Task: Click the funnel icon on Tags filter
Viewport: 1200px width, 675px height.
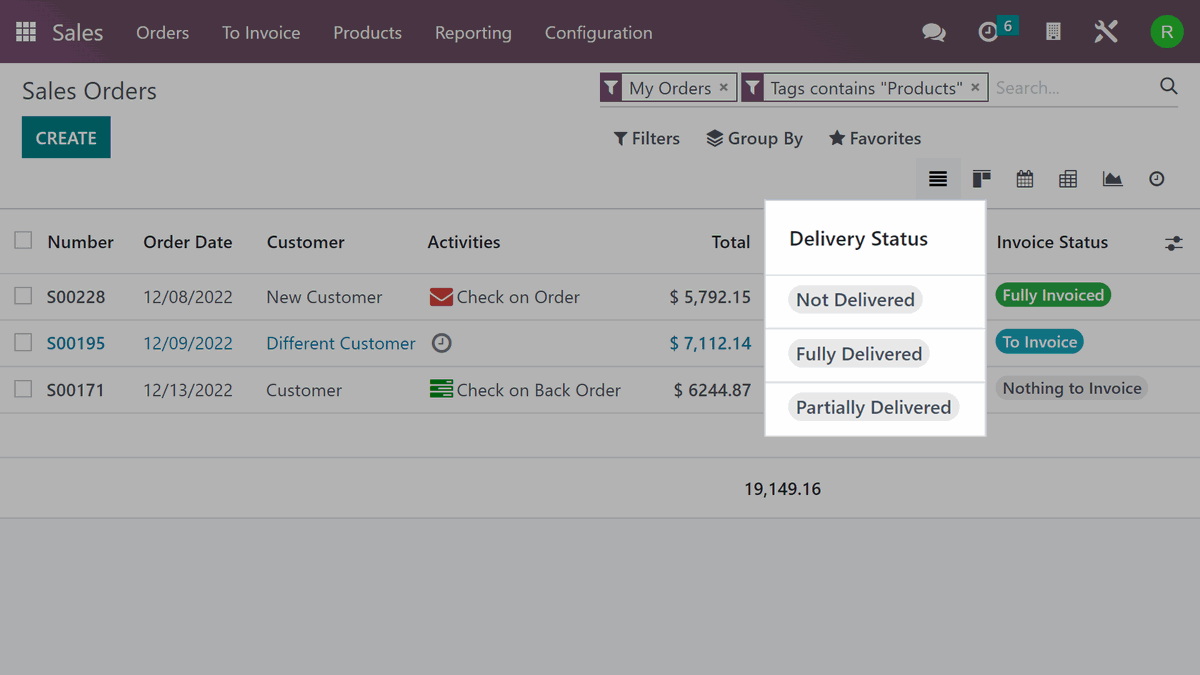Action: coord(752,88)
